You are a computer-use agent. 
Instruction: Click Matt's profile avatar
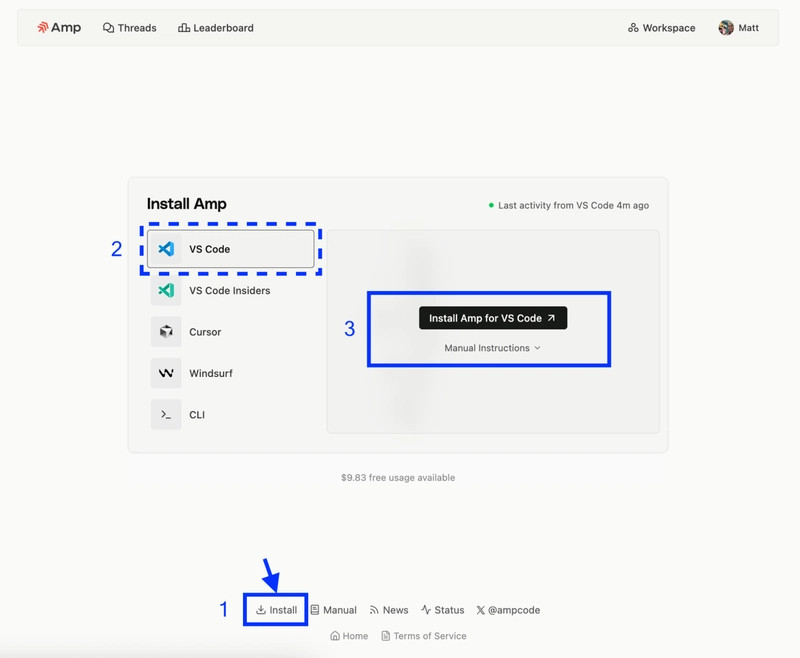726,28
